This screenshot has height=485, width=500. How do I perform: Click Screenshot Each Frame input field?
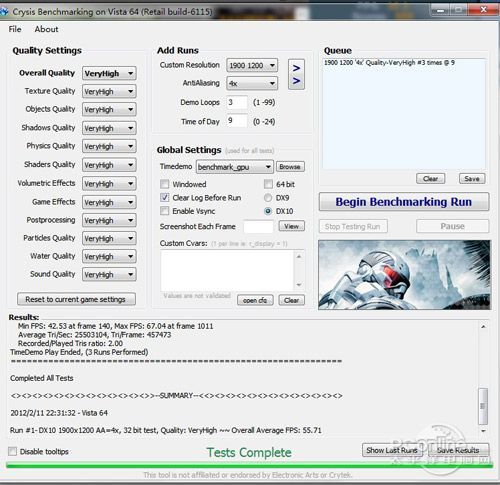pyautogui.click(x=258, y=226)
